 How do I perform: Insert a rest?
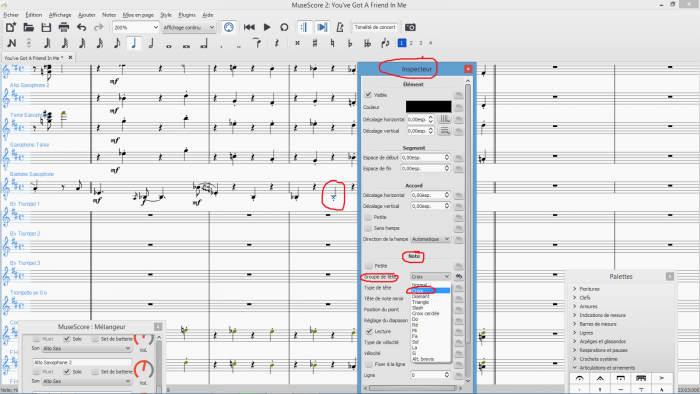click(277, 43)
